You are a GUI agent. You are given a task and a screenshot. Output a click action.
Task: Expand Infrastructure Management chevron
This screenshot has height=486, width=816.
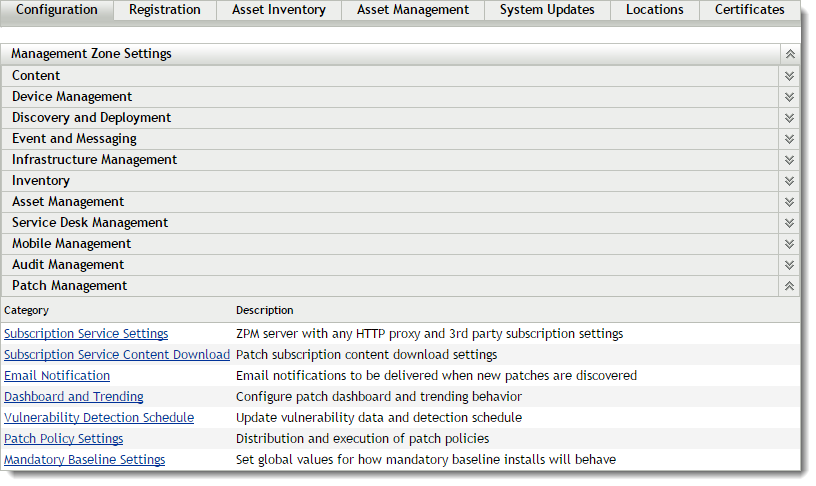789,160
